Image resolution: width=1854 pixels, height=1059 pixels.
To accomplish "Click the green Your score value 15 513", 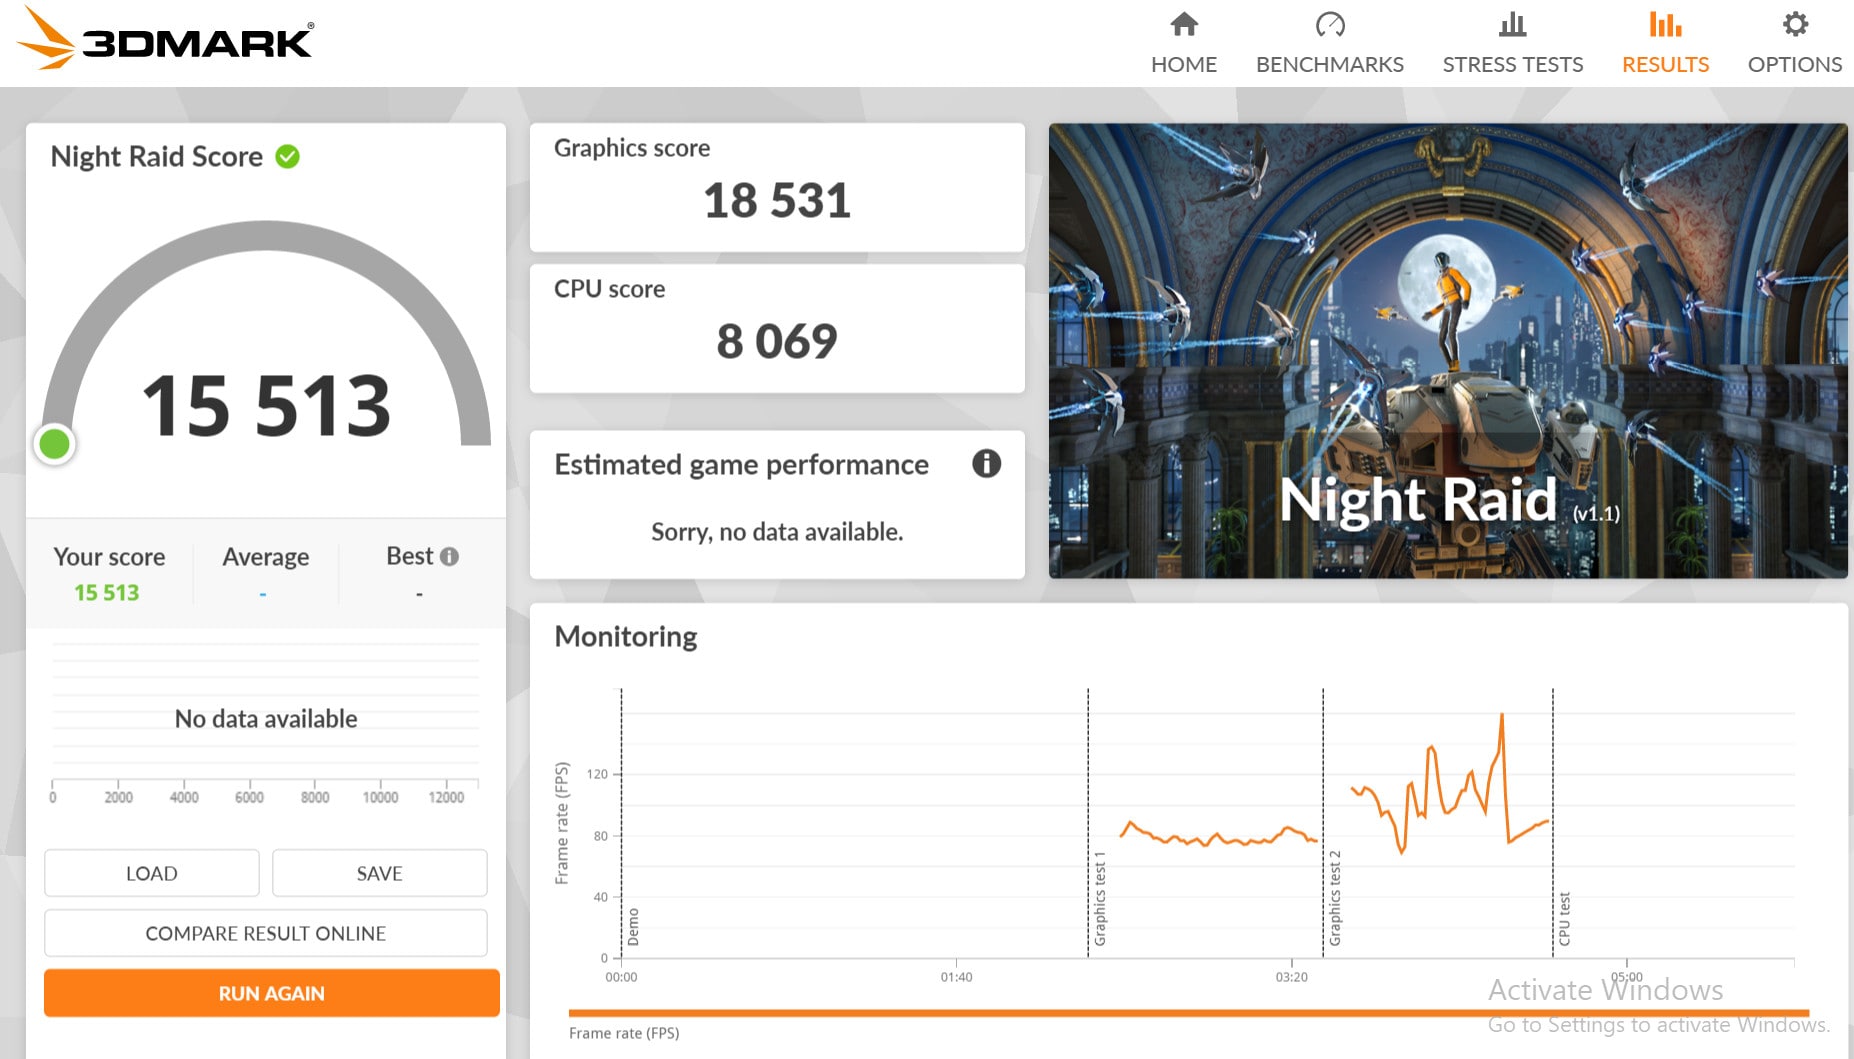I will pos(107,593).
